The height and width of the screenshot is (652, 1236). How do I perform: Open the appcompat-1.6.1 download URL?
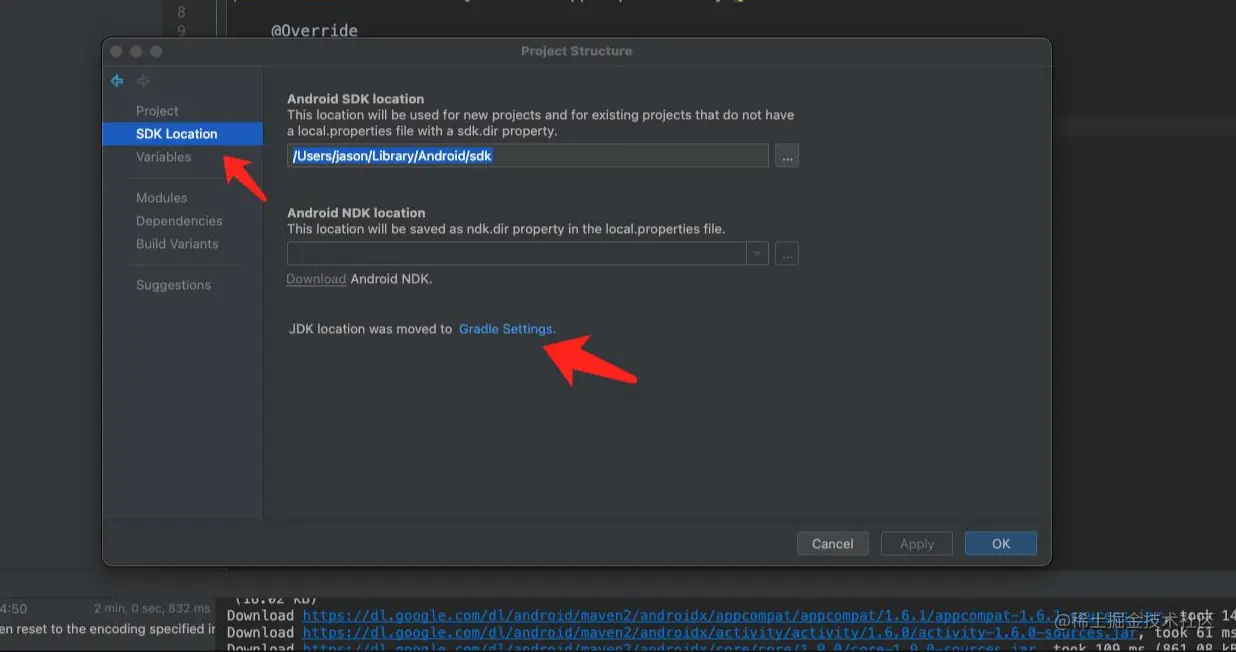[x=660, y=615]
